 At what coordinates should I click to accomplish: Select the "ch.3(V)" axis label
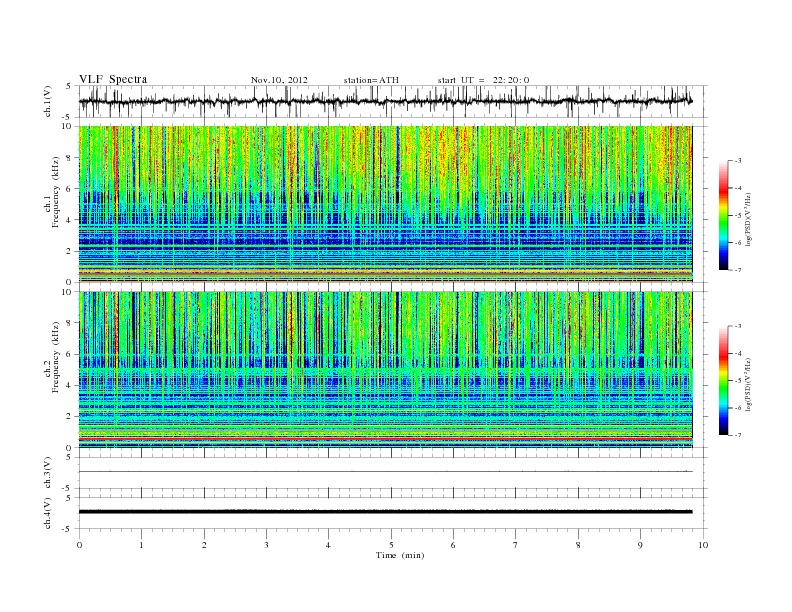tap(48, 473)
